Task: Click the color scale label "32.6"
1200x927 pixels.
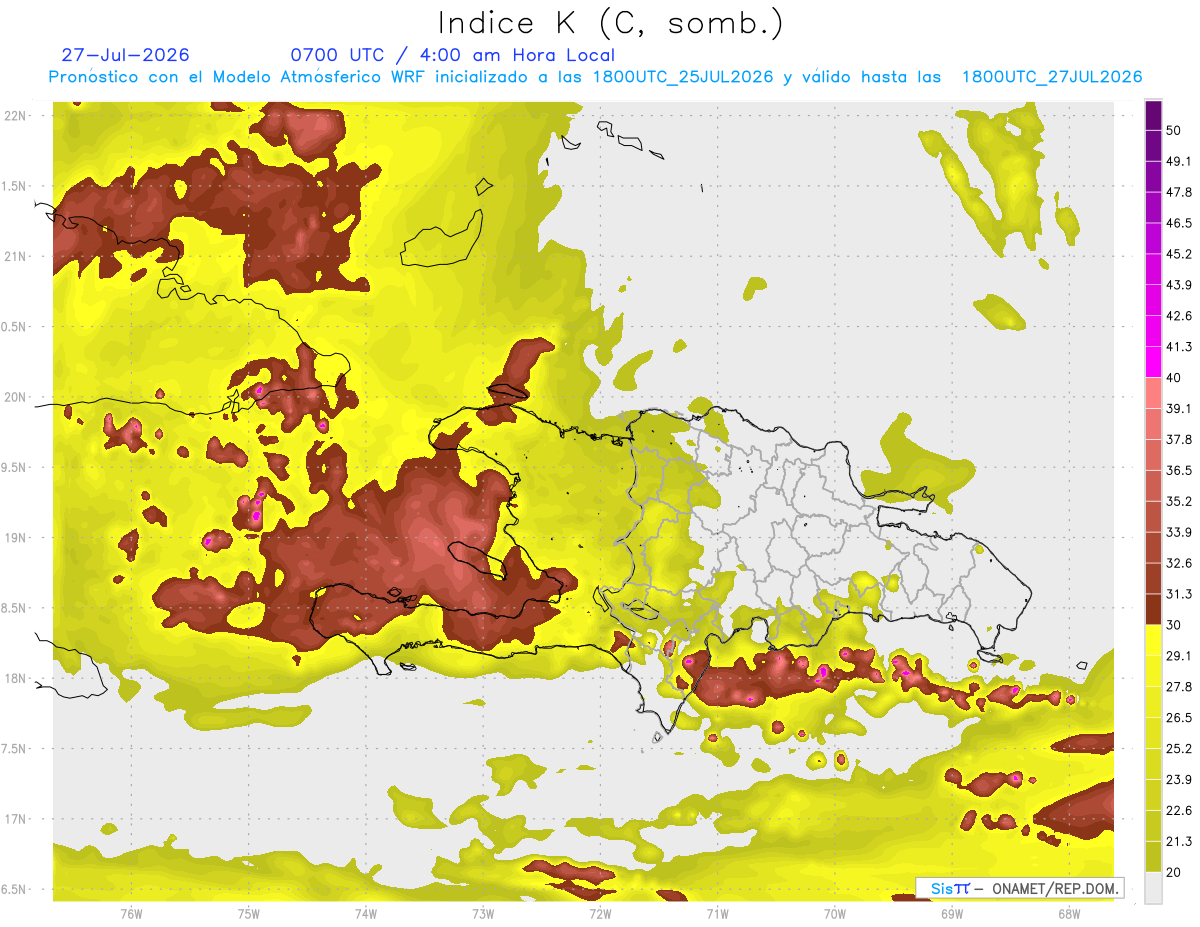Action: point(1179,563)
